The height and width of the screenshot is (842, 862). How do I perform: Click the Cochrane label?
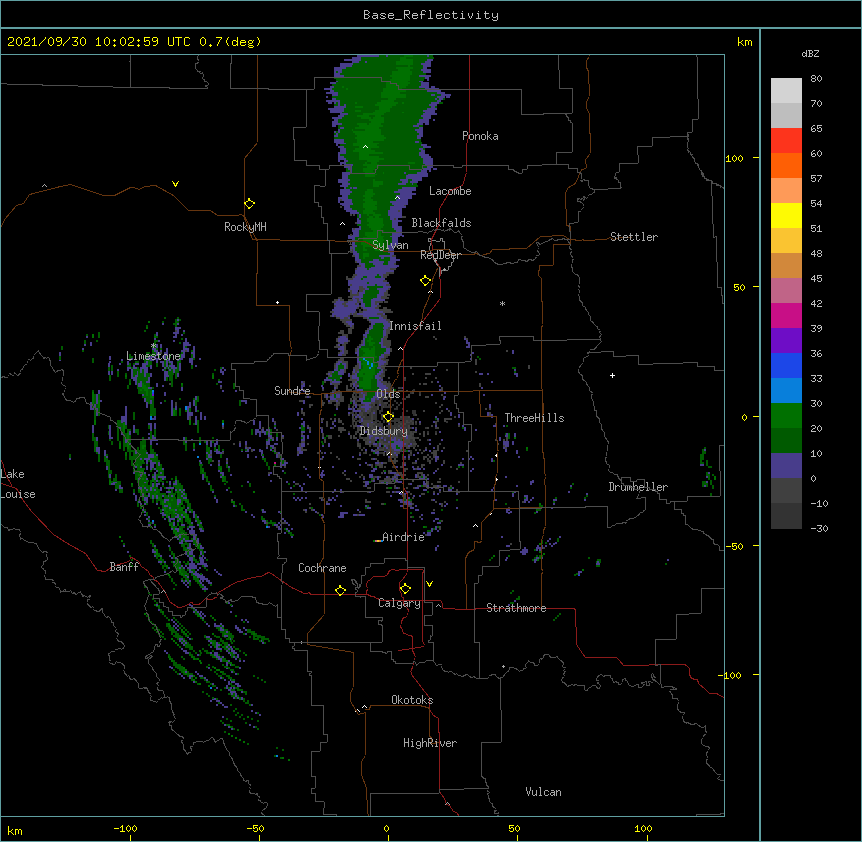coord(322,568)
